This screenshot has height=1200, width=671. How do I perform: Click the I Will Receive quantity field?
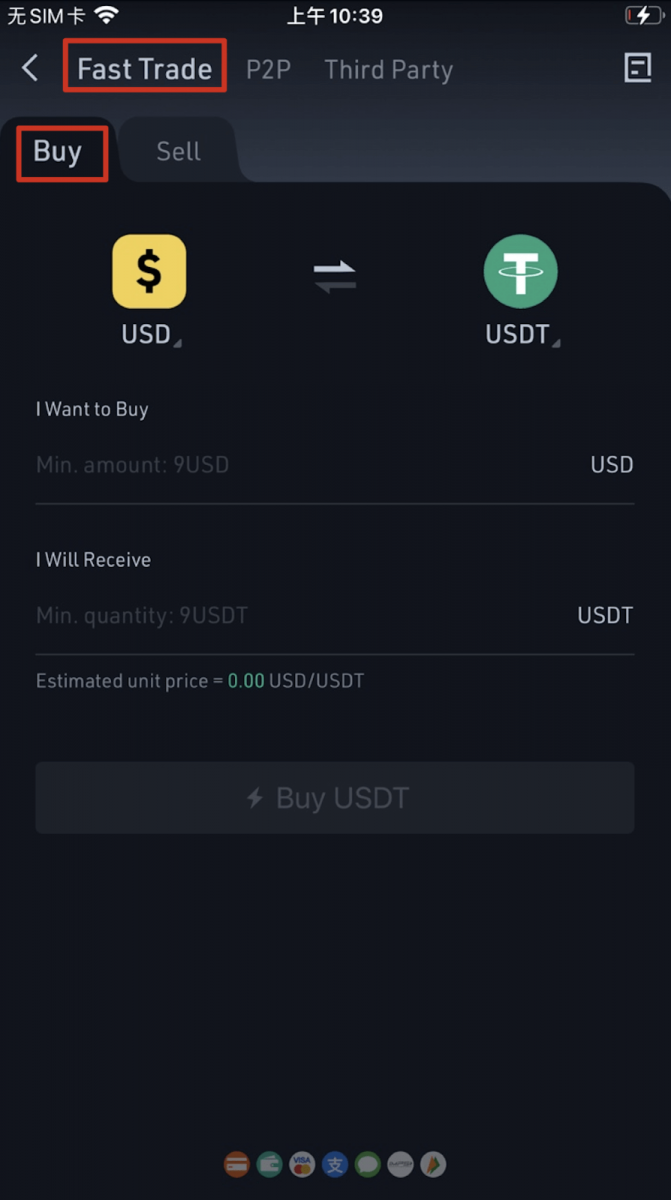point(300,615)
